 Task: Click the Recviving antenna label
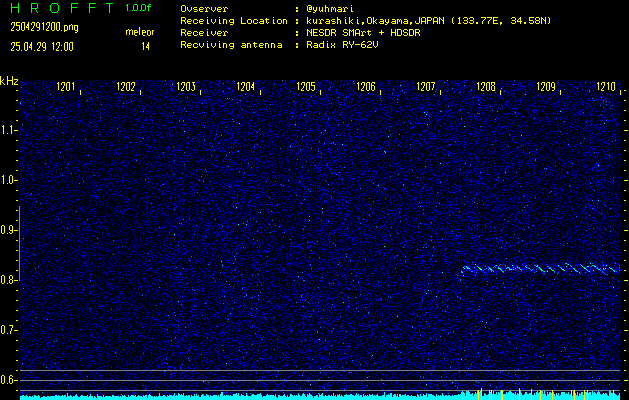(x=231, y=45)
